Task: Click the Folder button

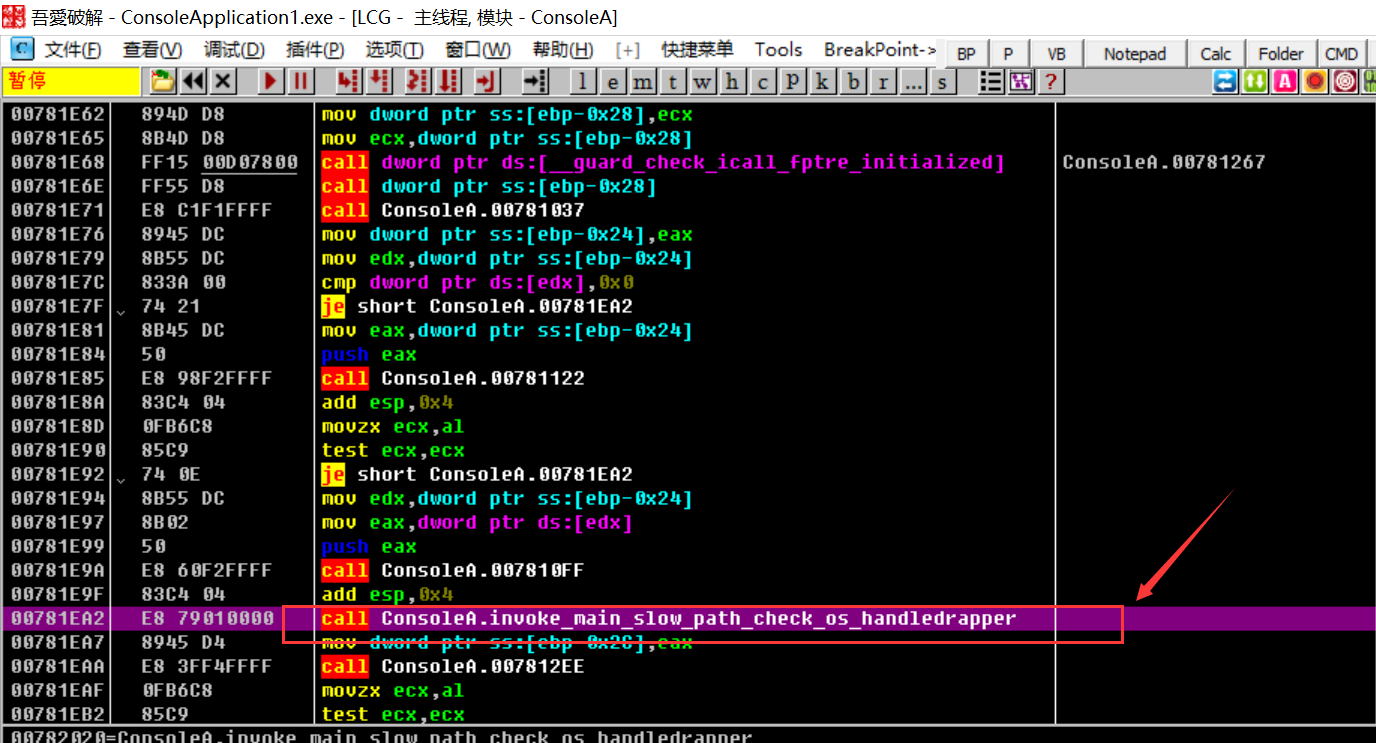Action: tap(1281, 54)
